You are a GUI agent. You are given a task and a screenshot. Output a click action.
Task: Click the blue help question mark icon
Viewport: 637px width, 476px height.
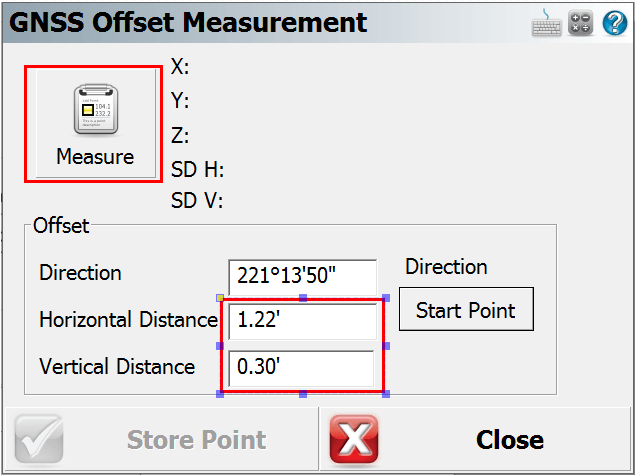tap(615, 23)
